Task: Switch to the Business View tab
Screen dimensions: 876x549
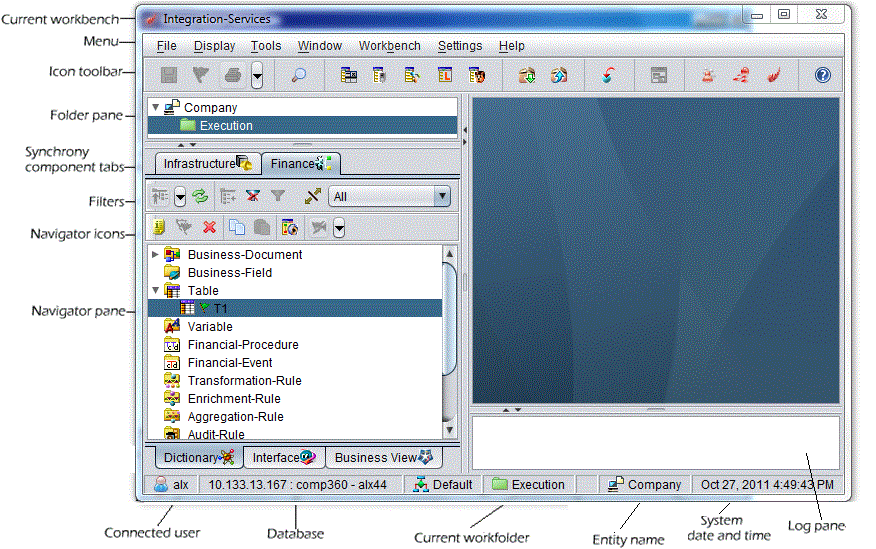Action: click(x=383, y=458)
